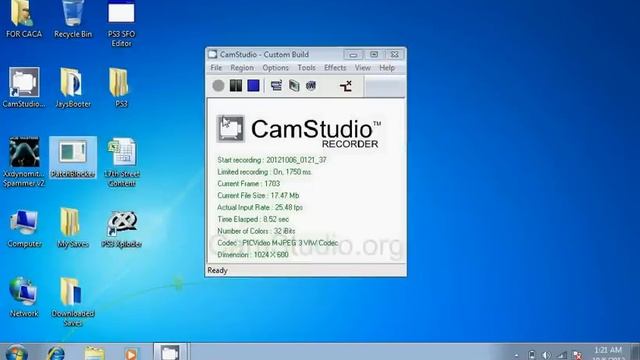Launch Internet Explorer from taskbar
The height and width of the screenshot is (360, 640).
pyautogui.click(x=56, y=353)
